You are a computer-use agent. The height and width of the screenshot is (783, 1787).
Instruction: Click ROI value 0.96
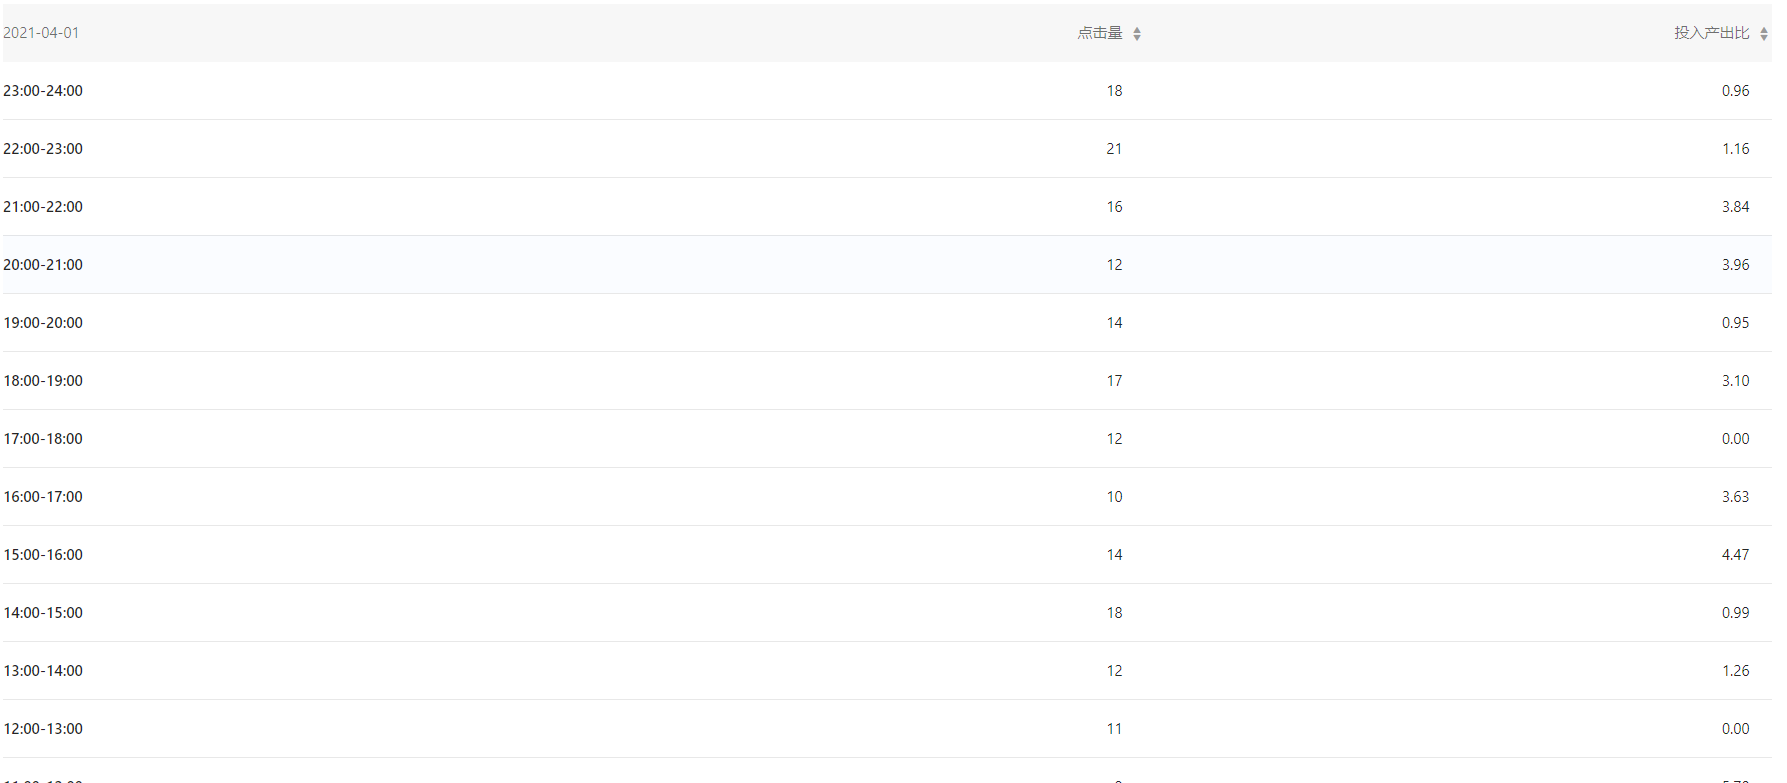(x=1735, y=91)
